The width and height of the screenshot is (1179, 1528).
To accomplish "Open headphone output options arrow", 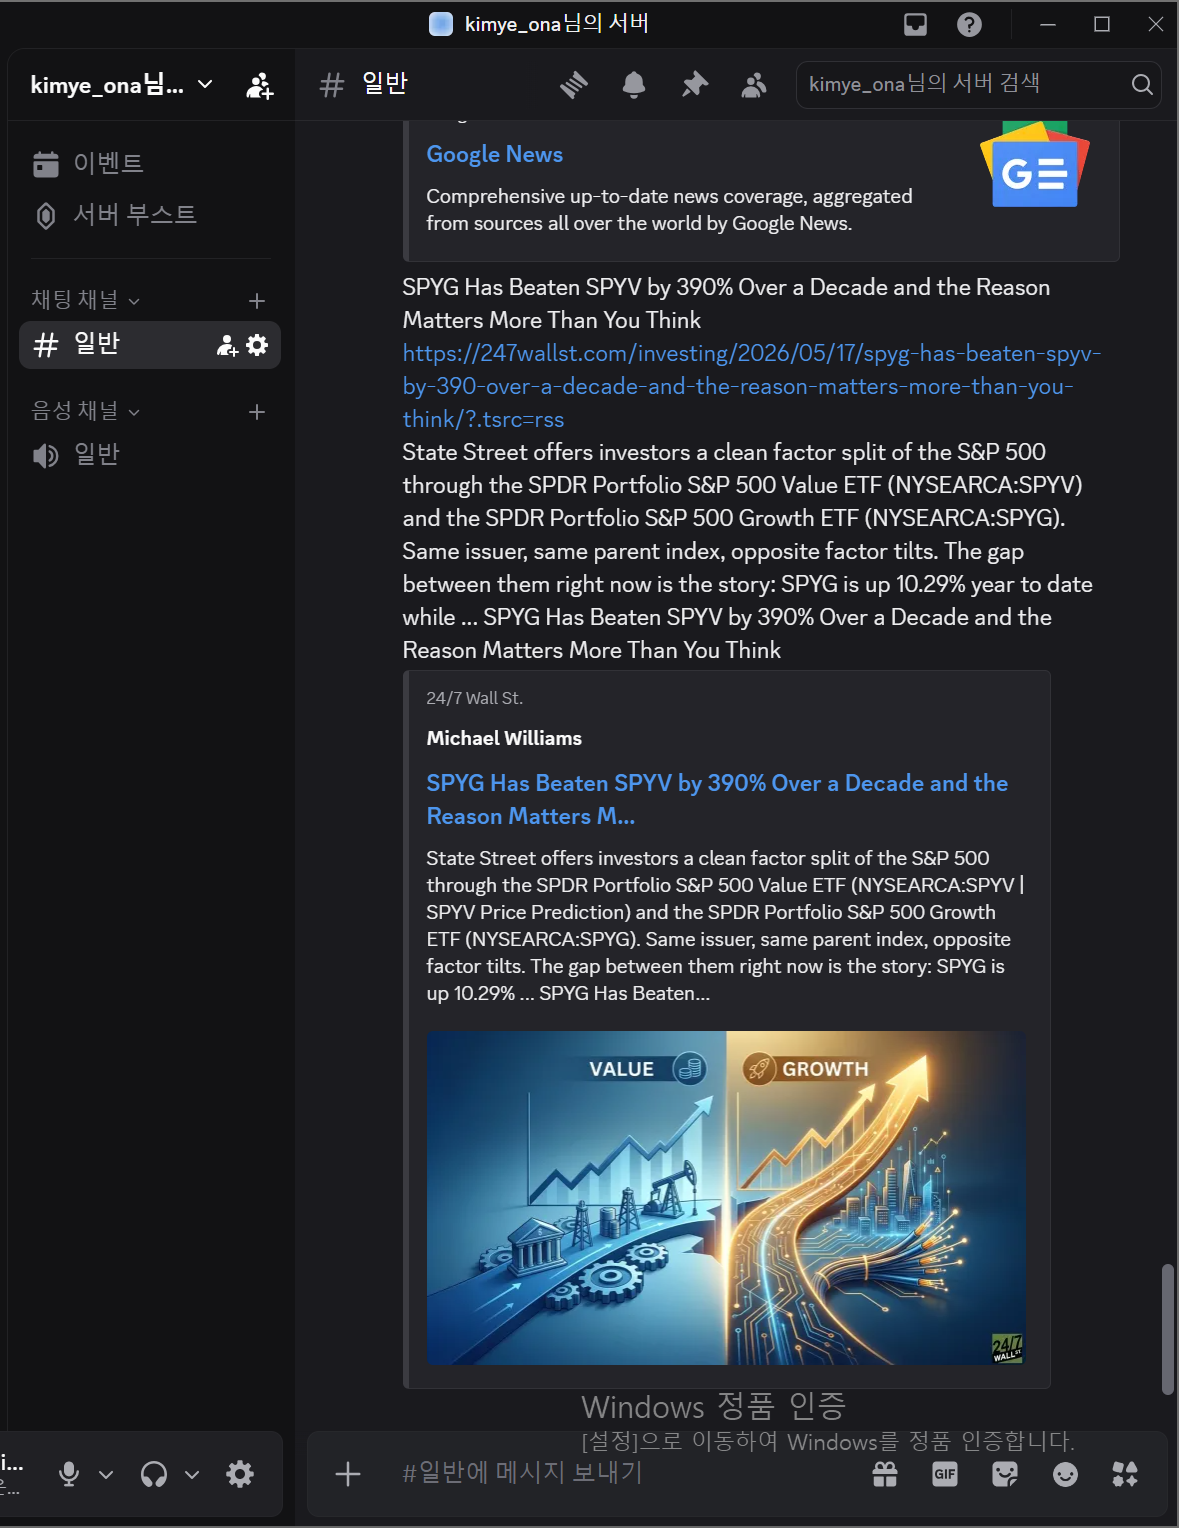I will coord(192,1475).
